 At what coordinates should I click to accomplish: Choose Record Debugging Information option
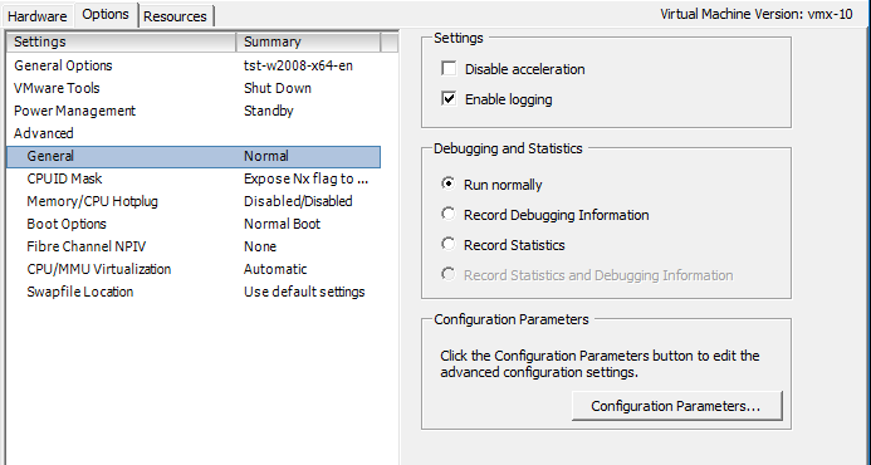[x=448, y=215]
